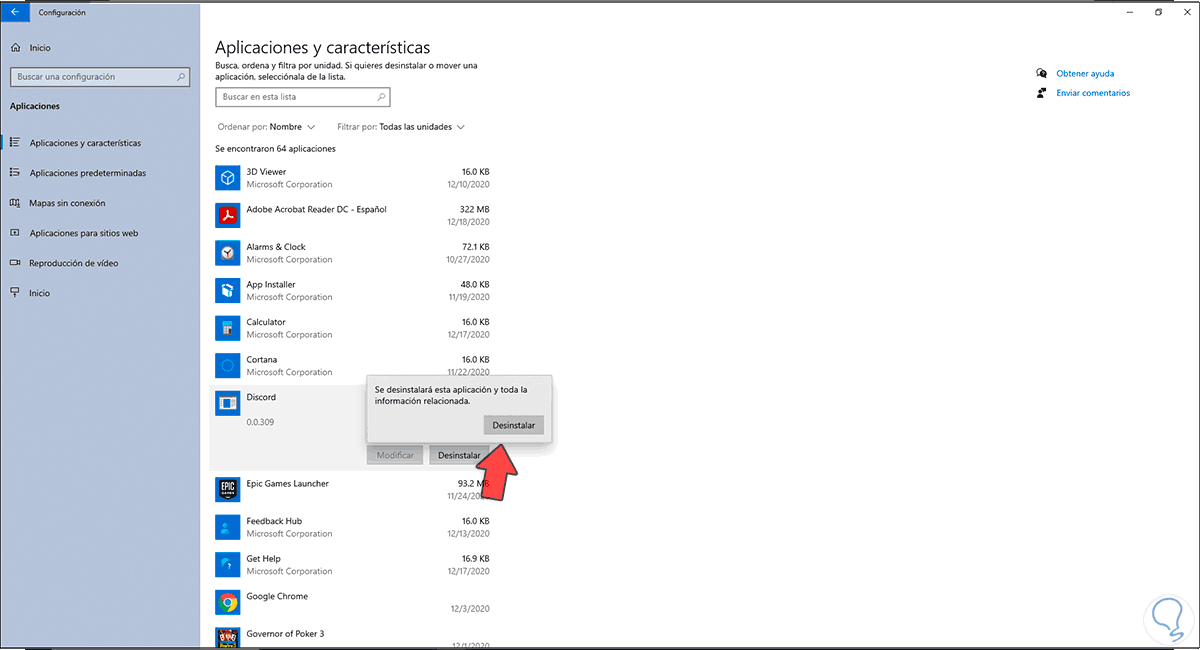1200x650 pixels.
Task: Select Cortana list entry
Action: point(352,365)
